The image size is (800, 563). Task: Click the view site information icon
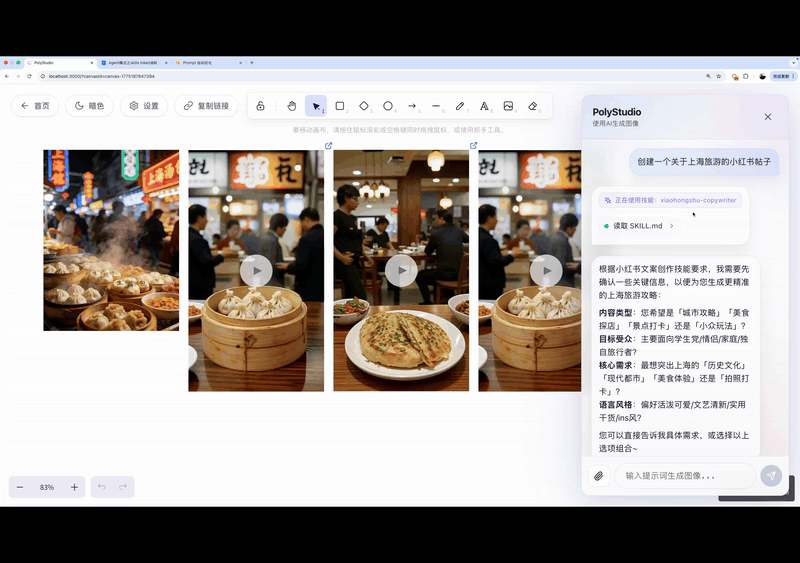point(43,76)
